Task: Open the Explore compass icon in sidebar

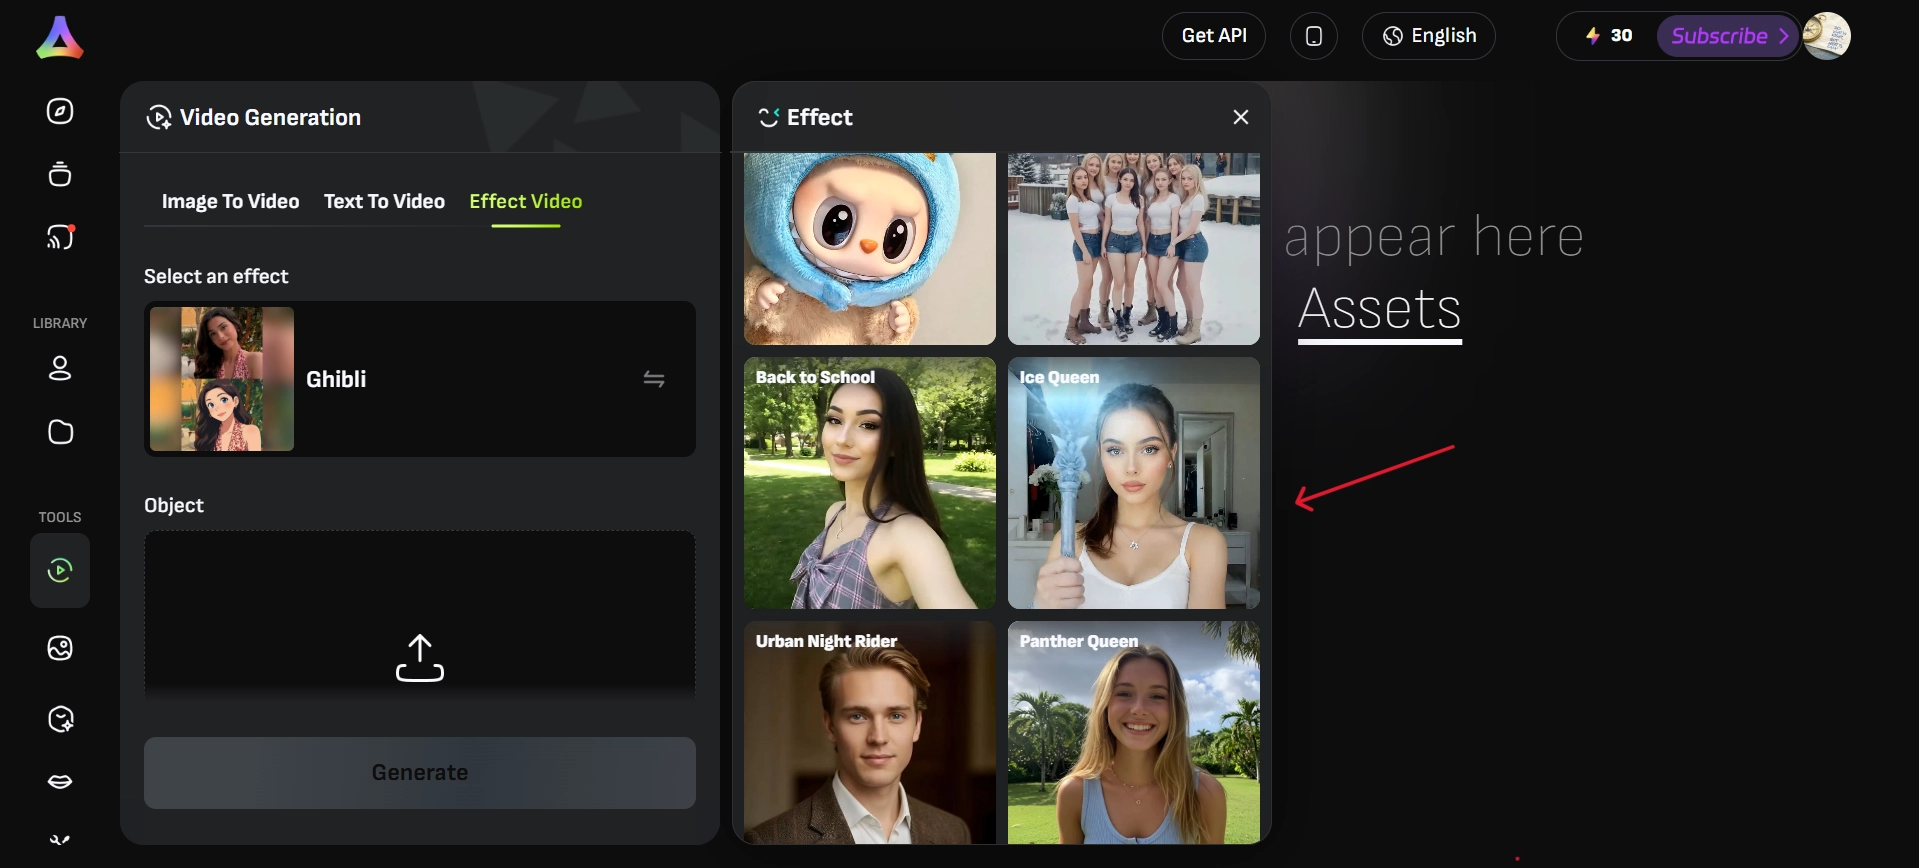Action: [60, 111]
